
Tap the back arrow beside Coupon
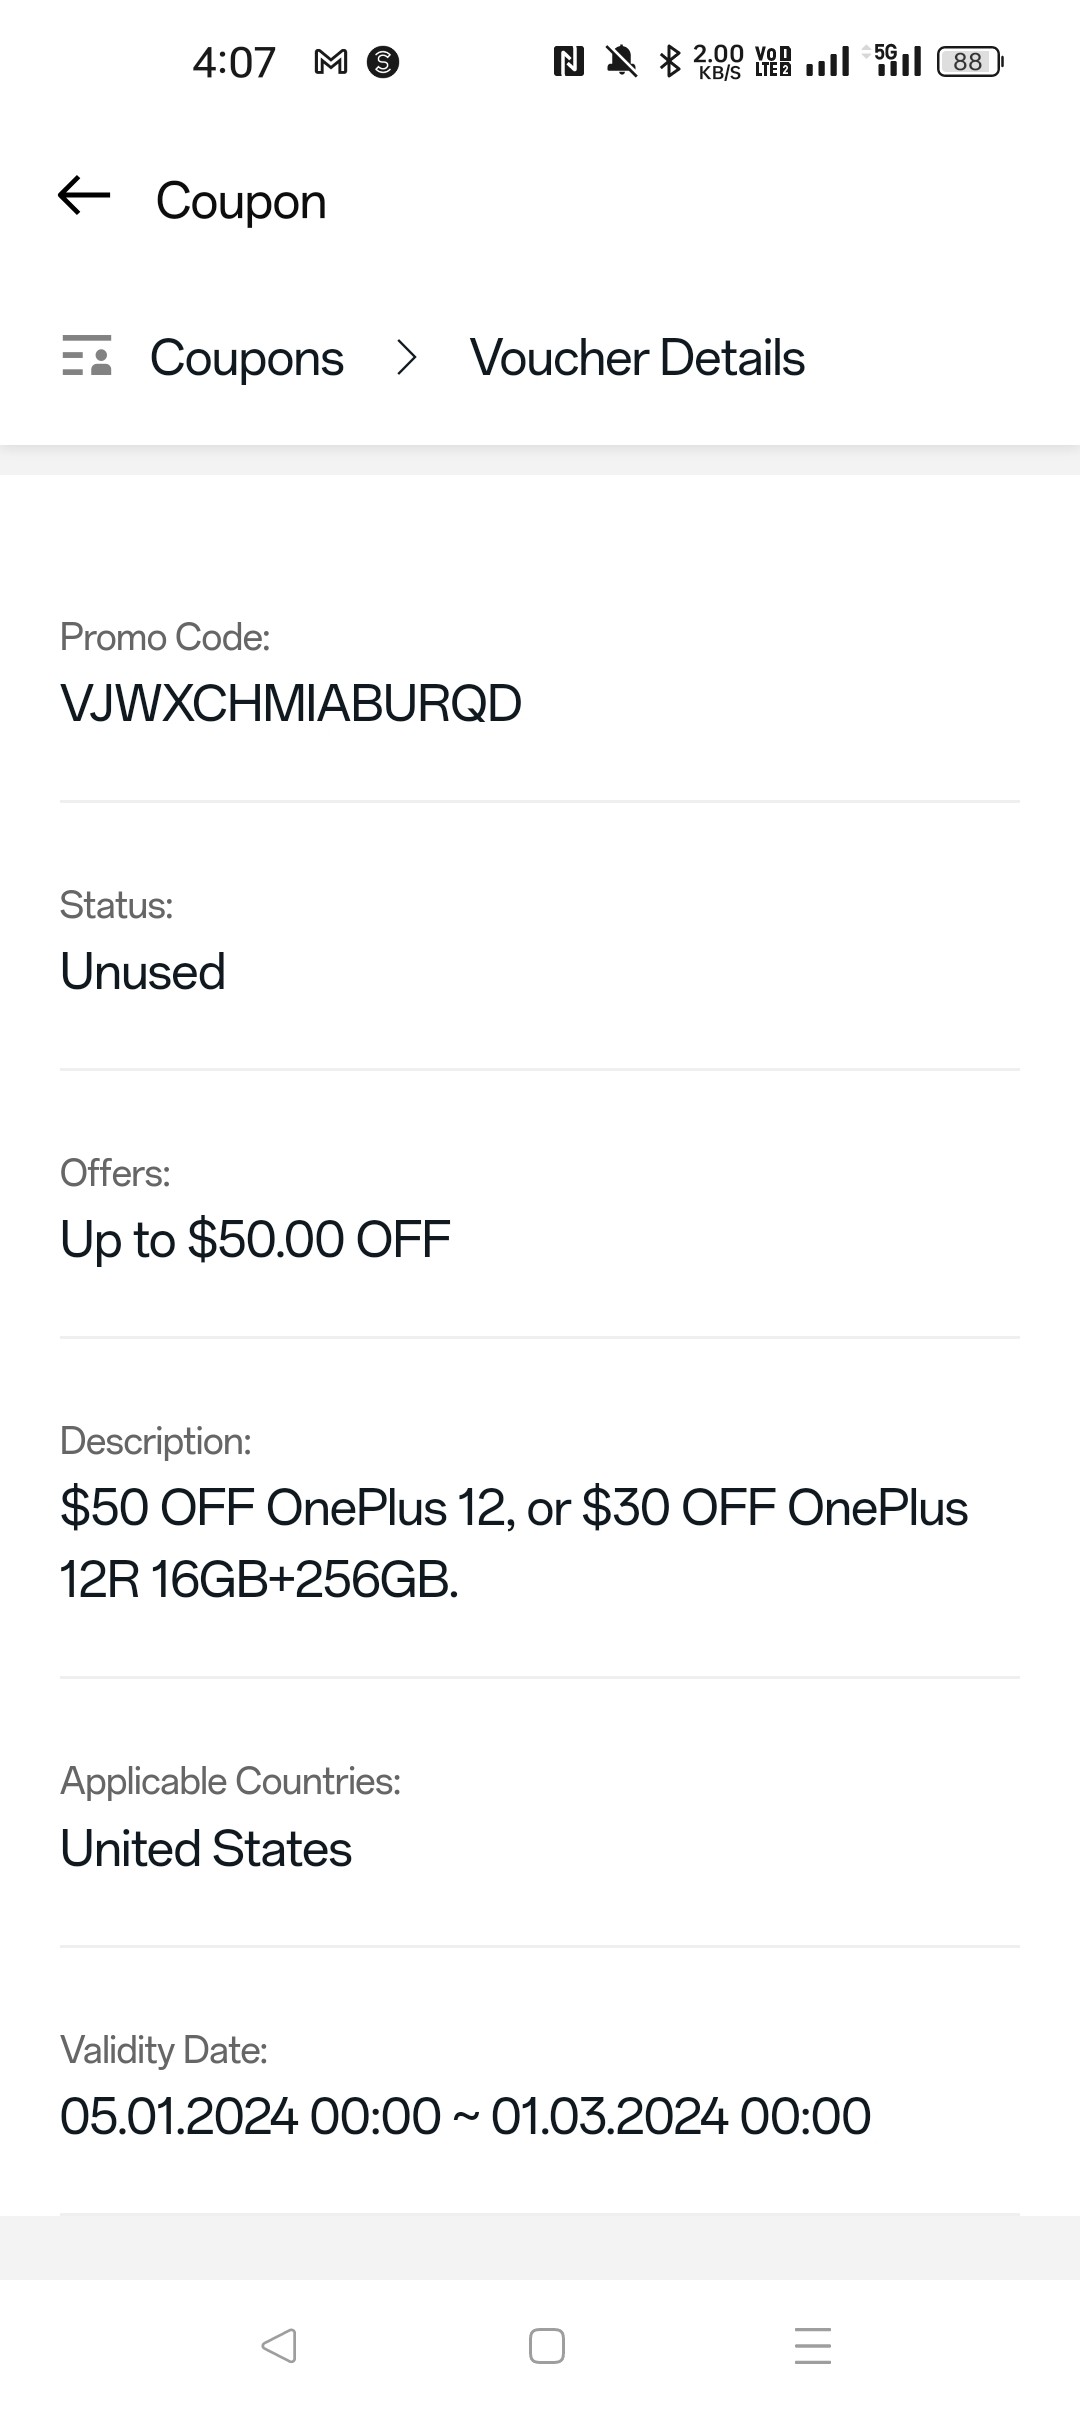point(84,196)
